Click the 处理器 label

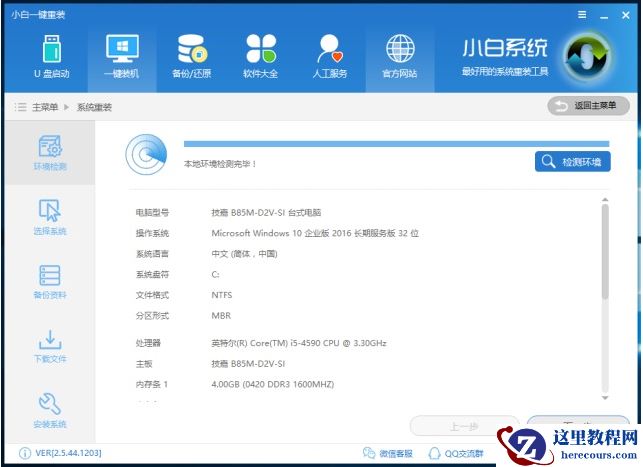coord(148,343)
